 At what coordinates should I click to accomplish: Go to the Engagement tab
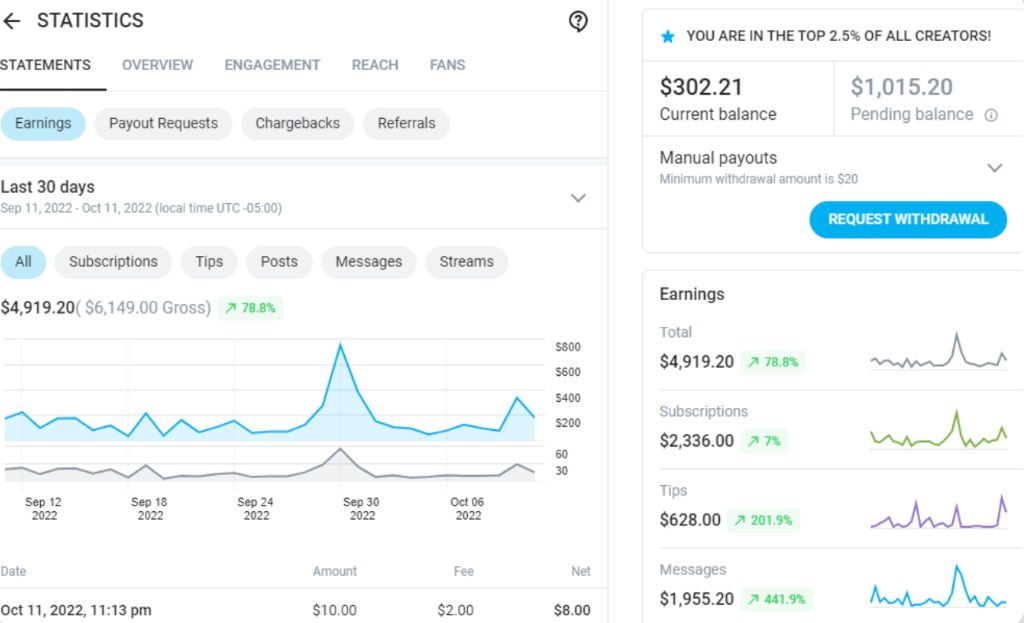272,65
